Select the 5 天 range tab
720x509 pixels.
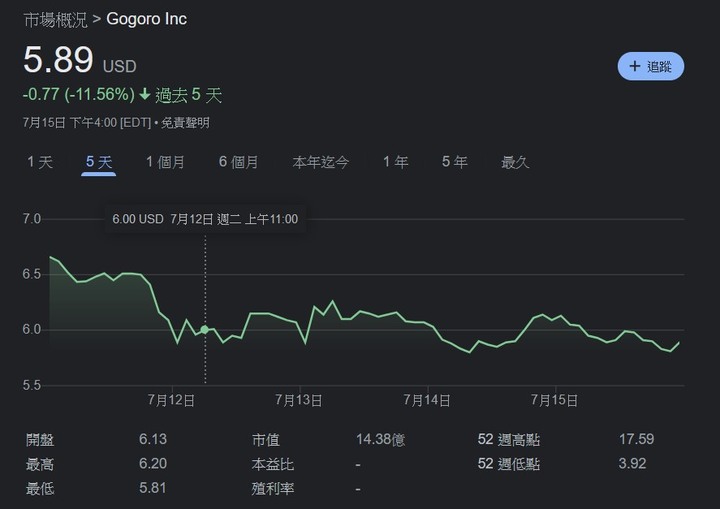pos(99,162)
